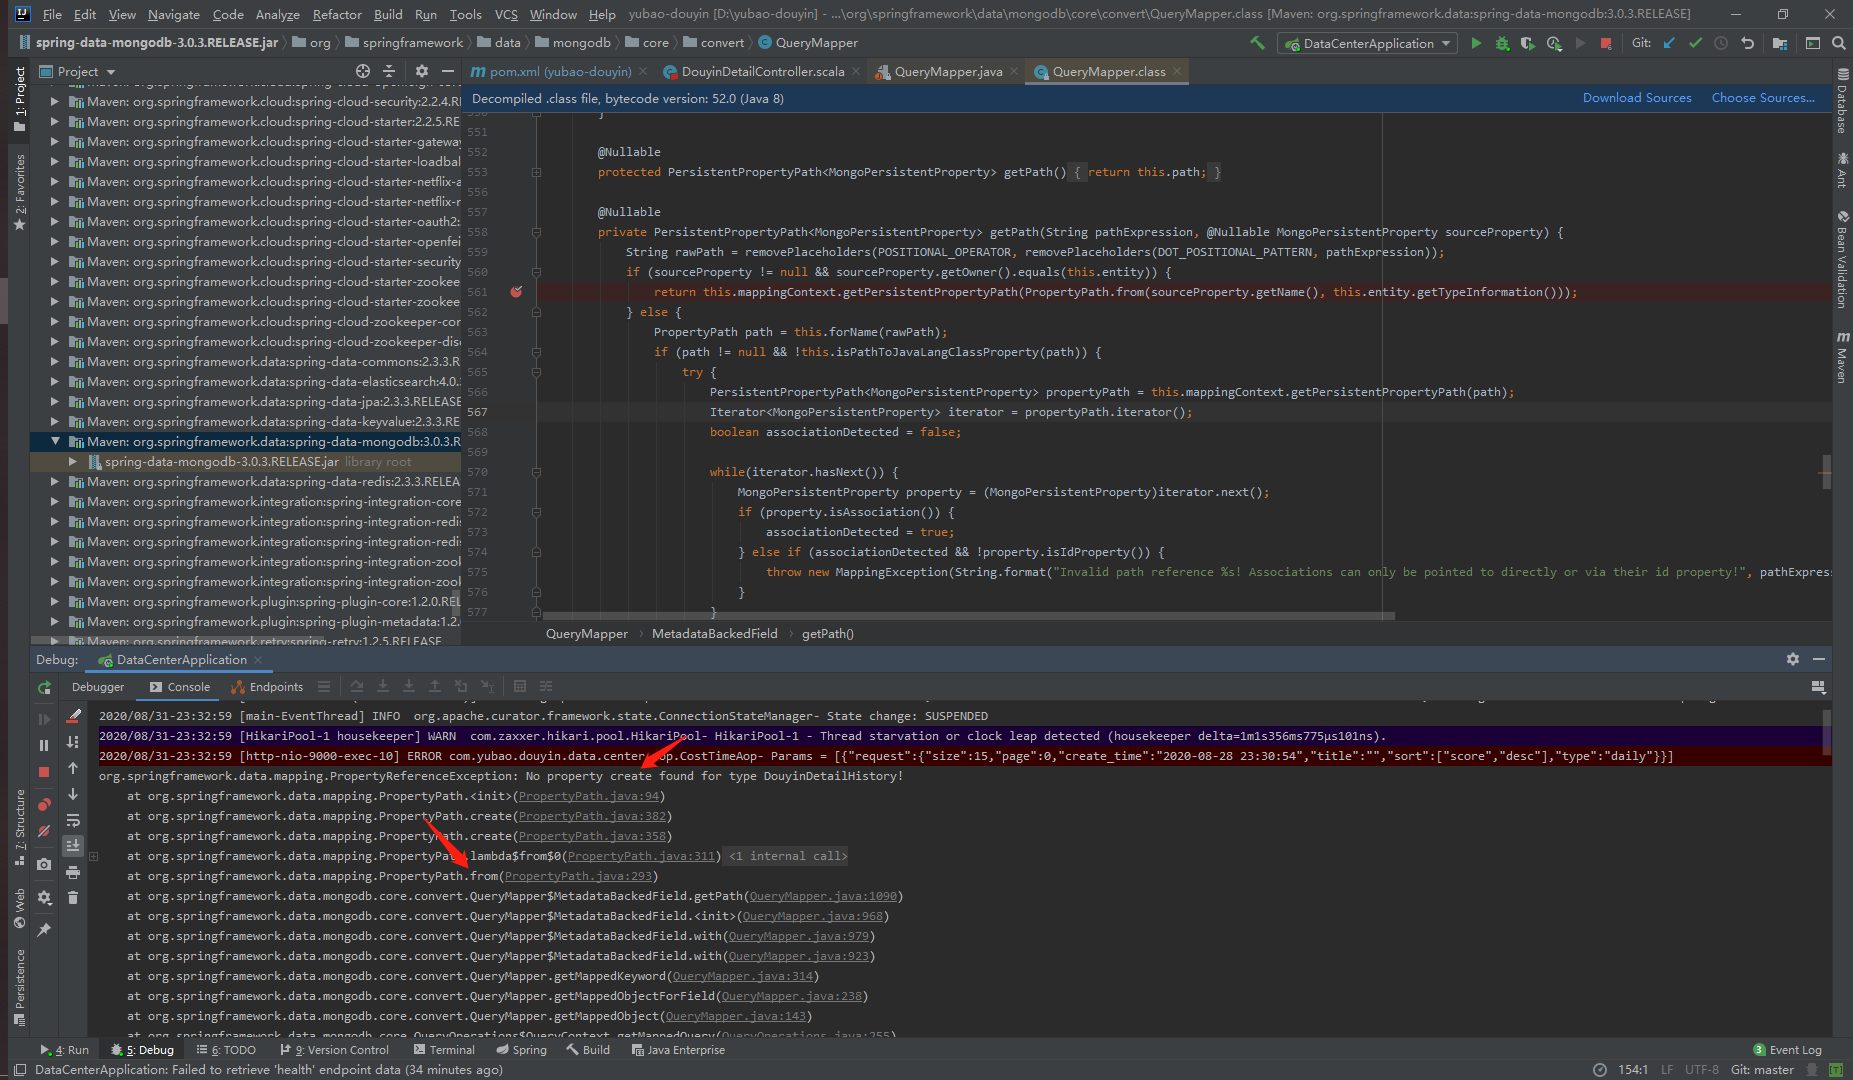Toggle the Structure tool window
The width and height of the screenshot is (1853, 1080).
point(19,826)
